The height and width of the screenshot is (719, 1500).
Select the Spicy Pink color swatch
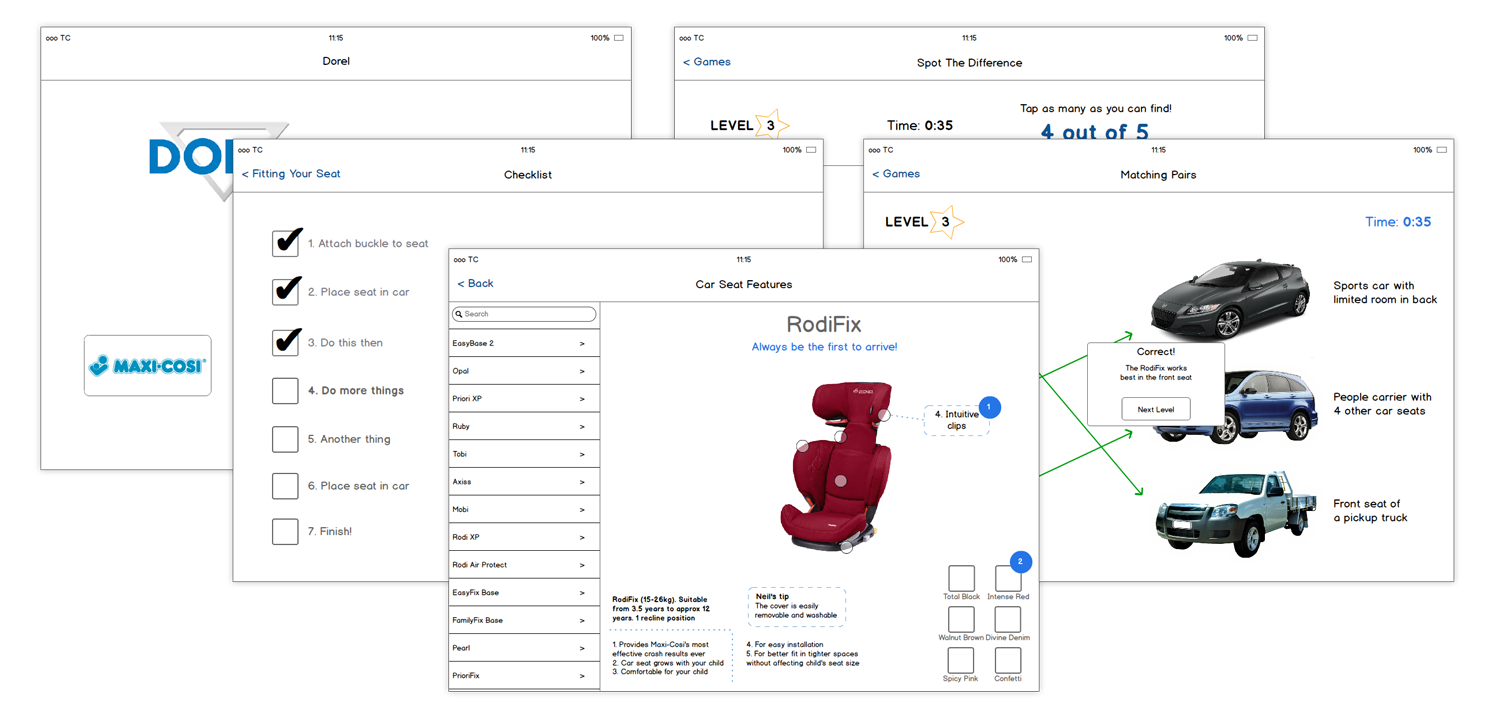click(x=961, y=660)
